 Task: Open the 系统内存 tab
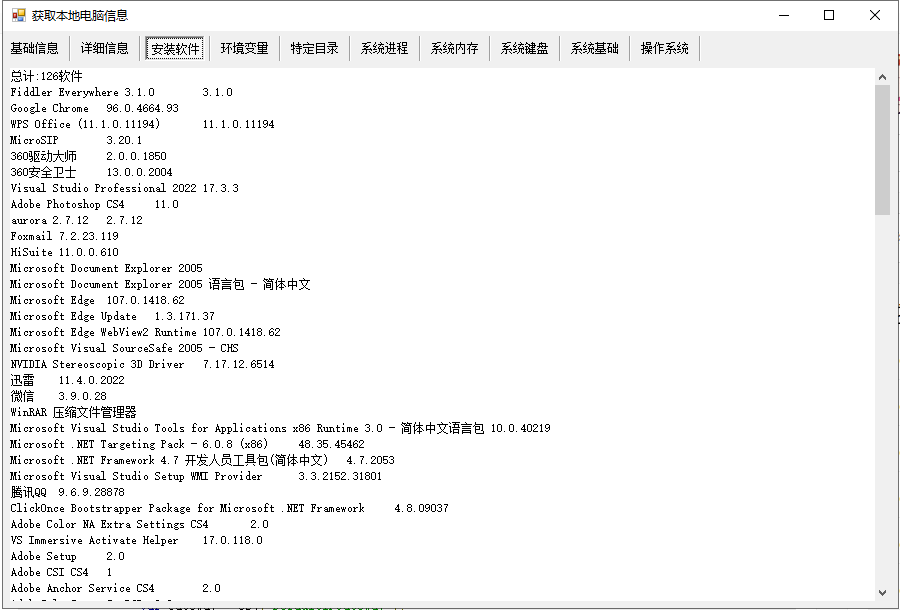tap(455, 48)
